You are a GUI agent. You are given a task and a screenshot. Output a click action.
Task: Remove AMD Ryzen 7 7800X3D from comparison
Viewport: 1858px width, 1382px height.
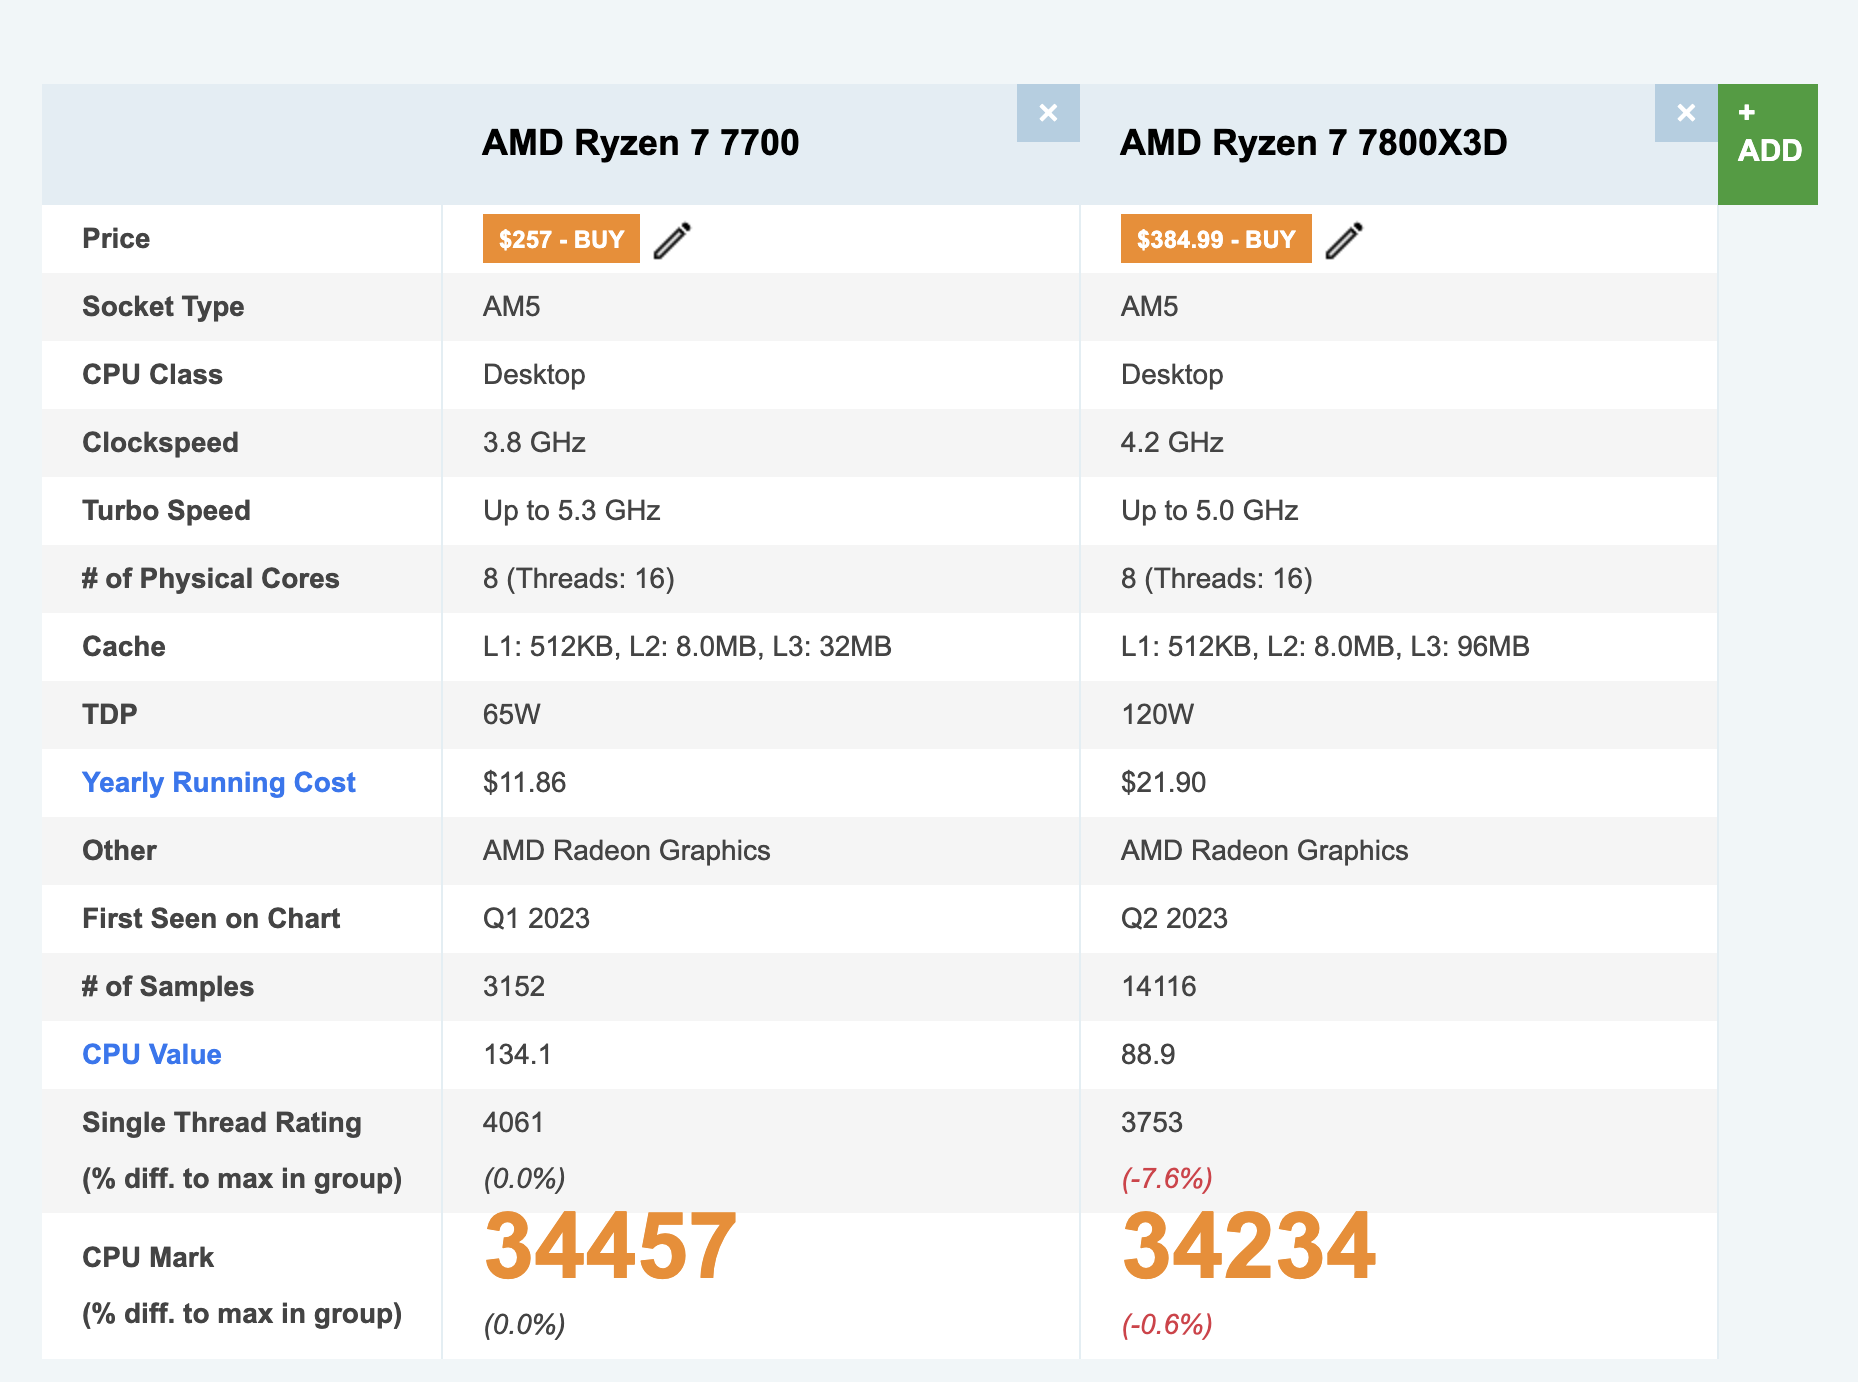pyautogui.click(x=1686, y=113)
